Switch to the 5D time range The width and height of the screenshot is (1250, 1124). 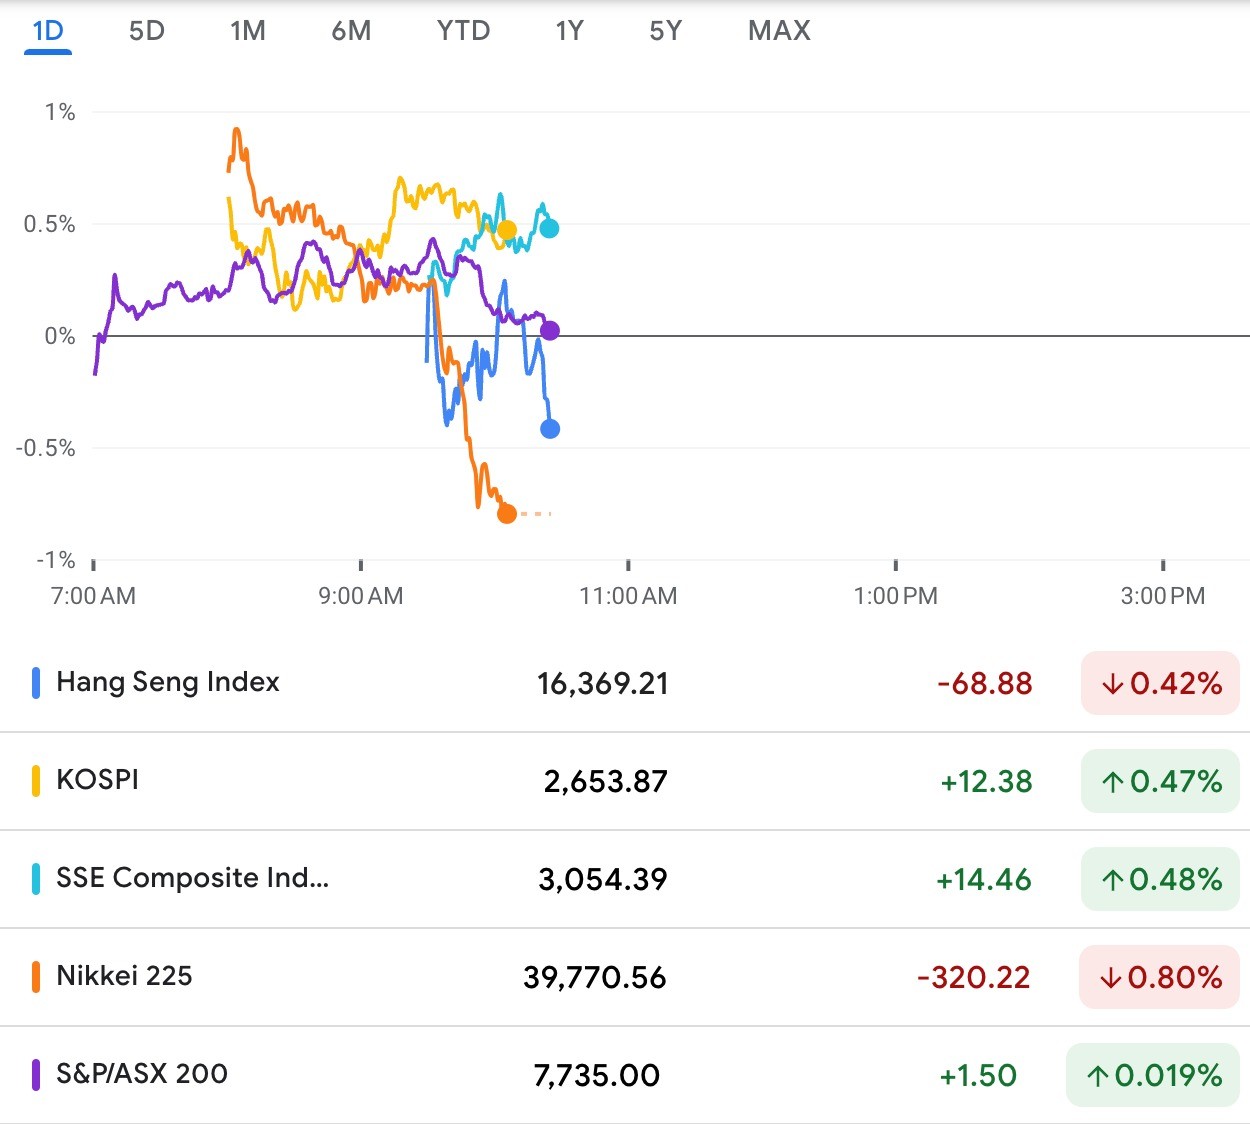(x=147, y=31)
